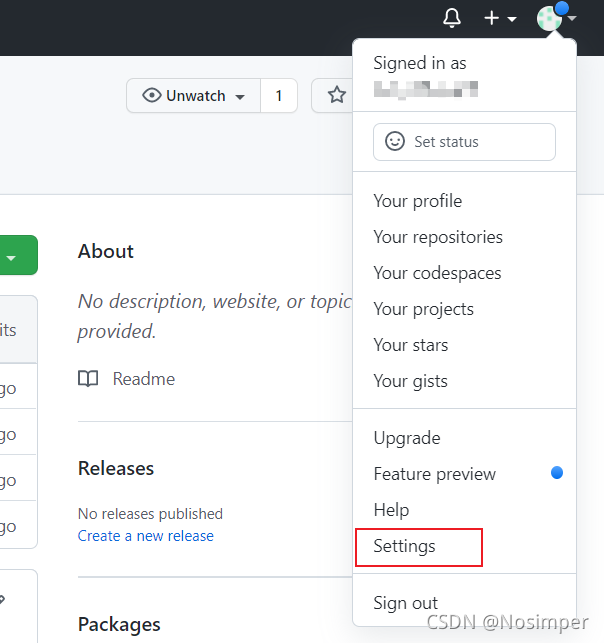This screenshot has width=604, height=643.
Task: Click the book icon beside Readme
Action: [88, 379]
